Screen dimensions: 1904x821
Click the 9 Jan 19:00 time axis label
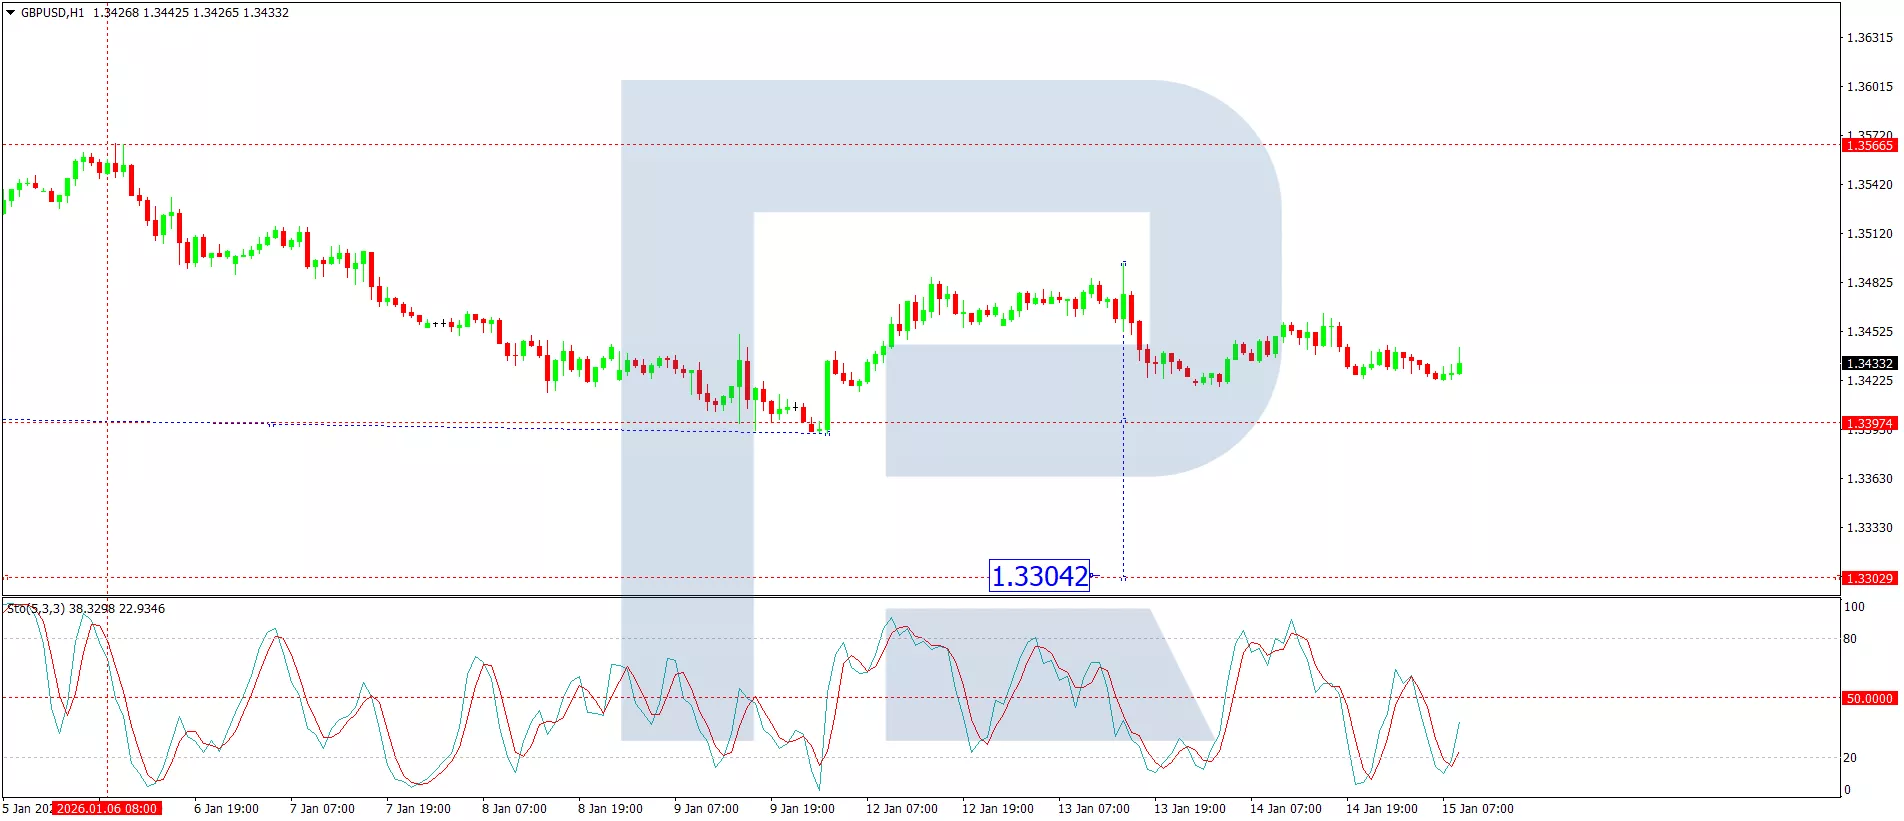tap(802, 809)
